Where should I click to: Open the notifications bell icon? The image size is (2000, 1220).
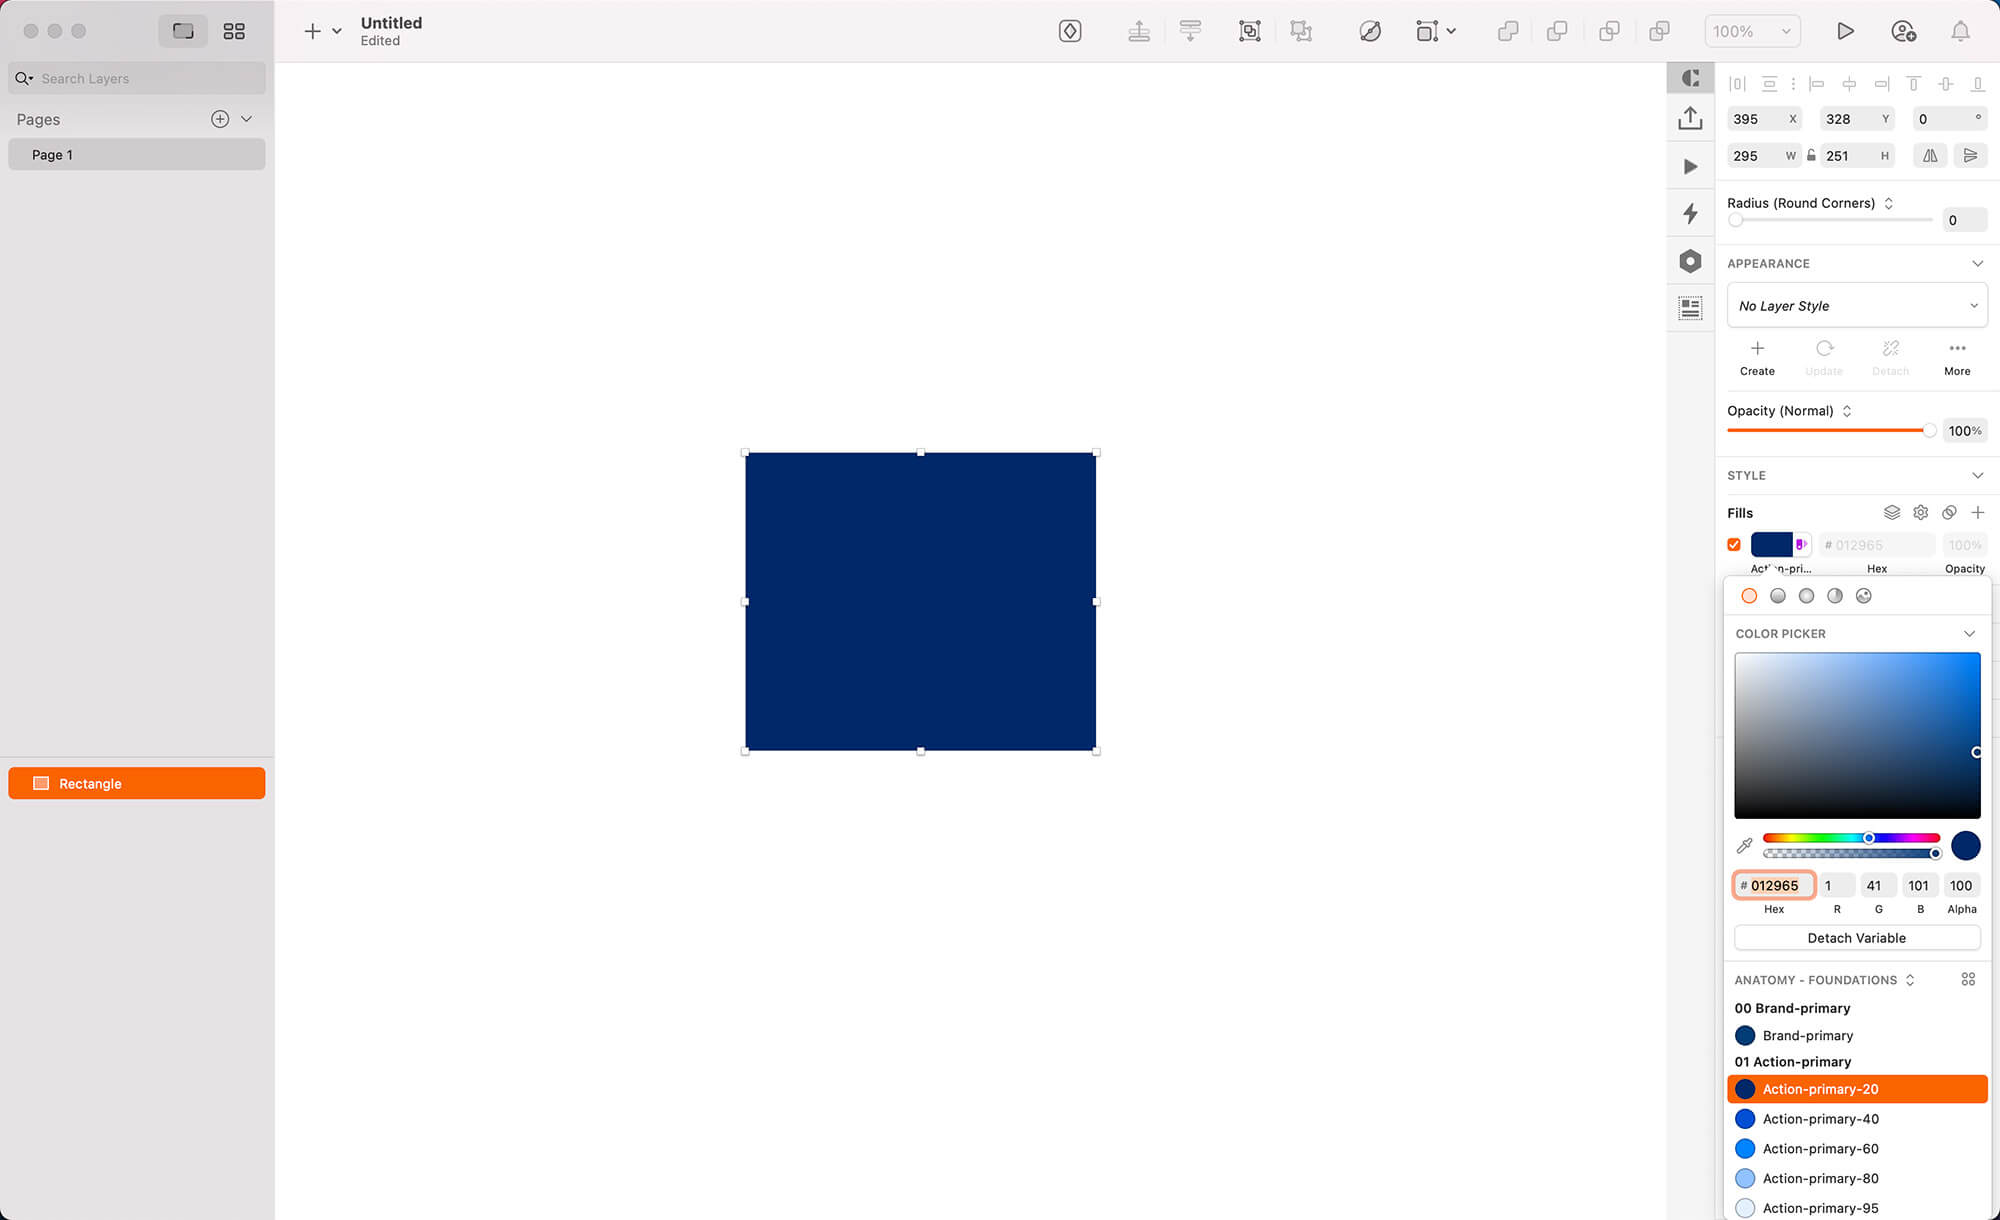(1960, 31)
